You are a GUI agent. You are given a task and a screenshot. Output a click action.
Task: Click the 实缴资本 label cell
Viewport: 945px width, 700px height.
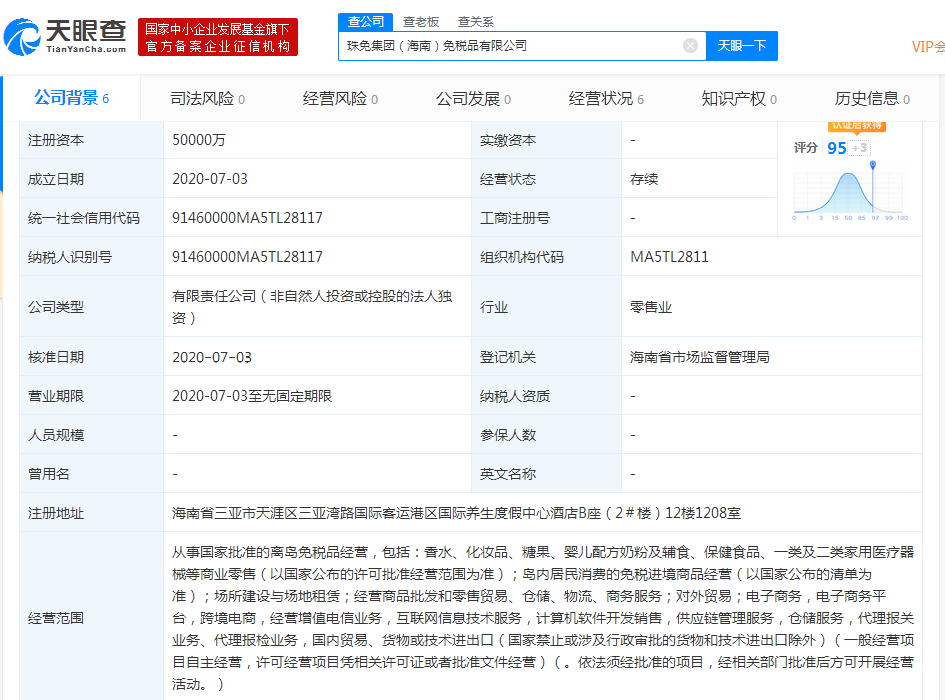tap(546, 140)
